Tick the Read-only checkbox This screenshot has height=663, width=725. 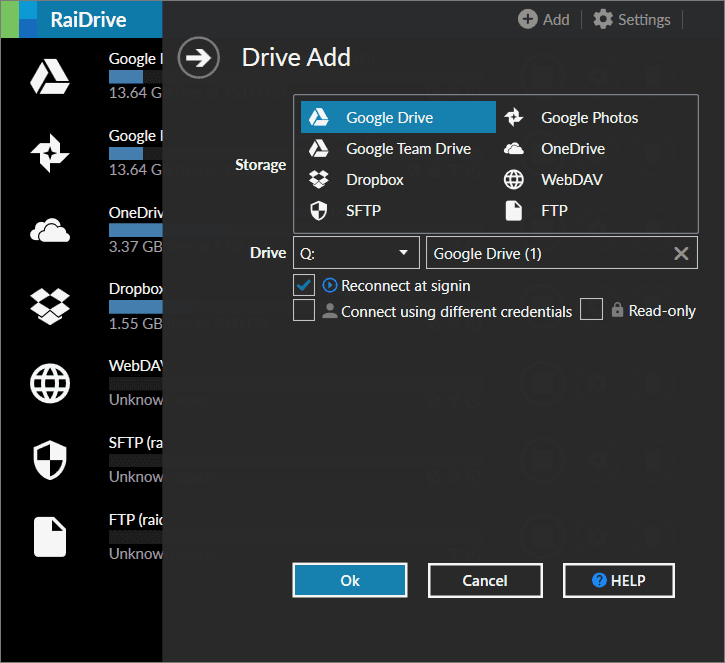tap(592, 310)
